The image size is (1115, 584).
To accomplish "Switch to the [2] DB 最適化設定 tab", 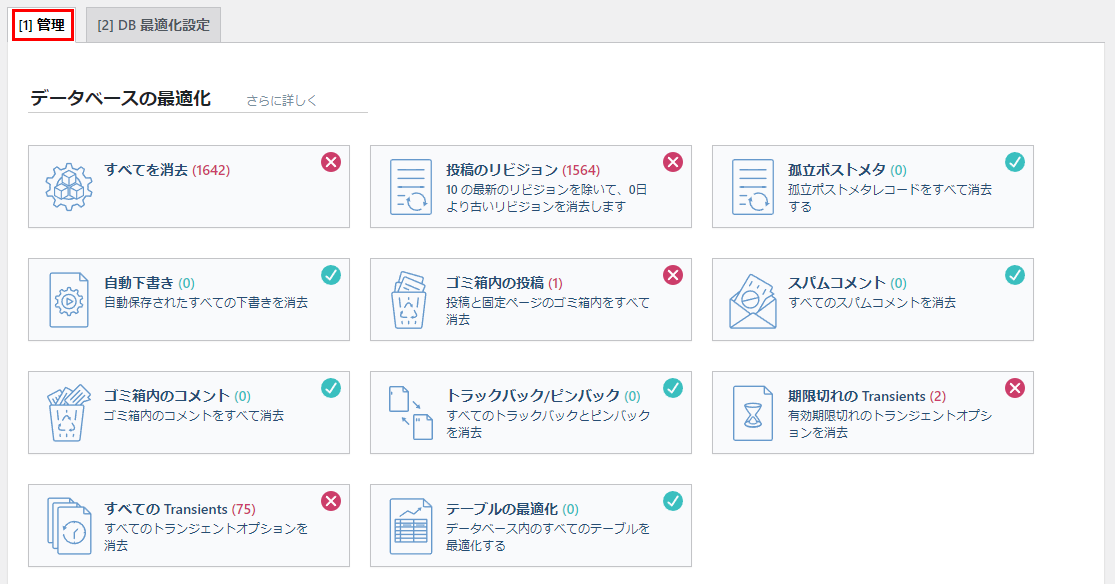I will coord(154,25).
